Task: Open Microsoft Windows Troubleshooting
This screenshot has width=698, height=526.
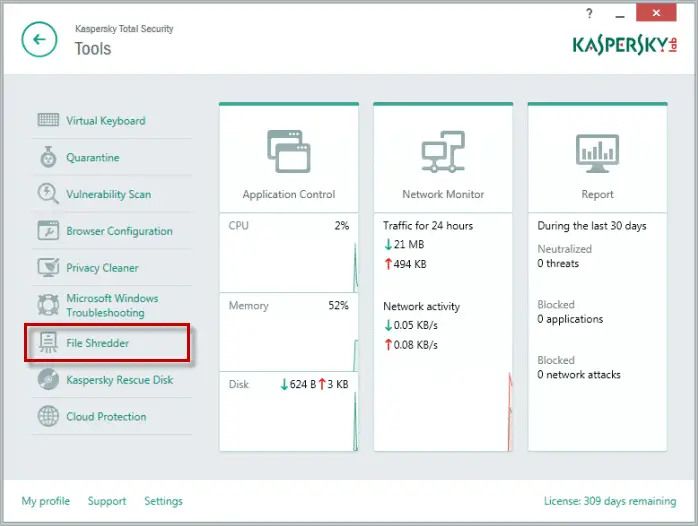Action: point(112,305)
